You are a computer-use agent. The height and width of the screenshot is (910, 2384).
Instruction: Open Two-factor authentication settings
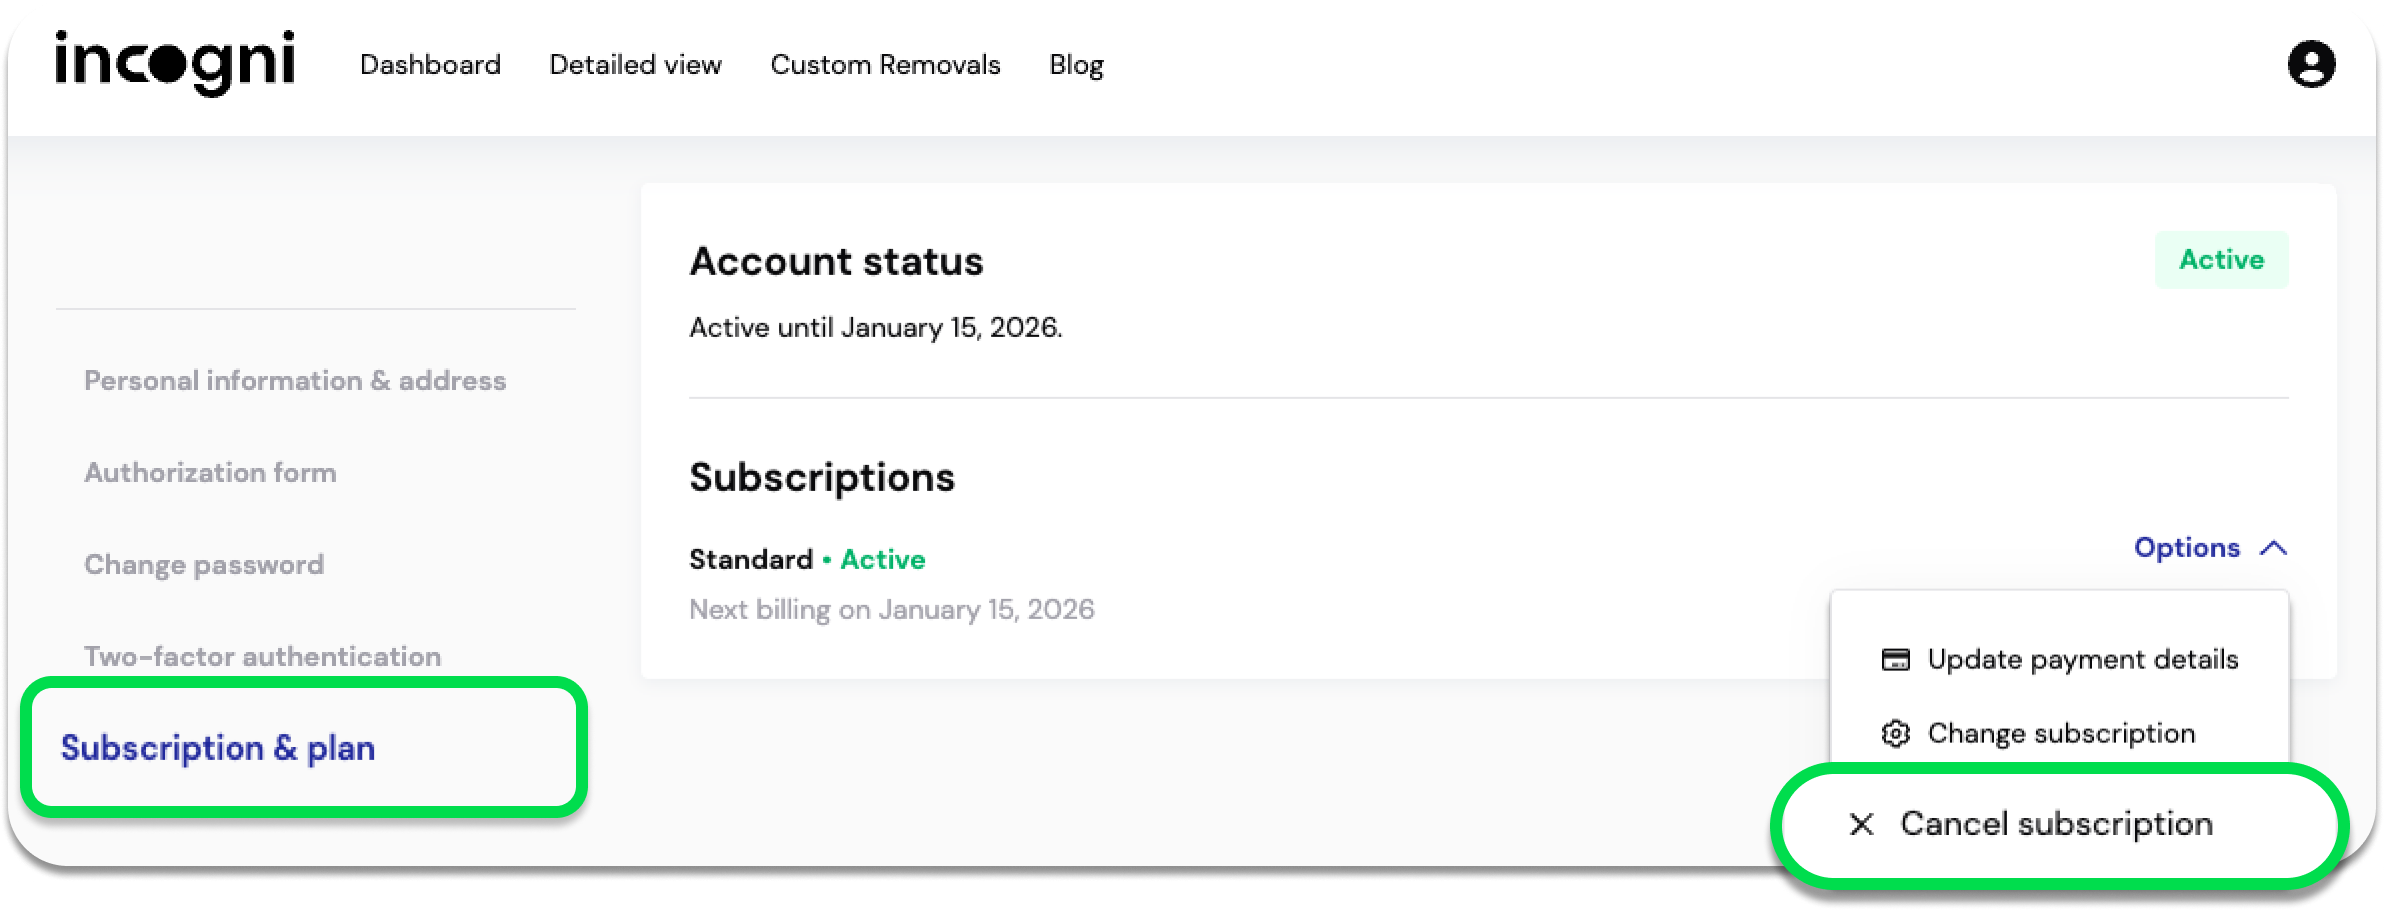[262, 657]
